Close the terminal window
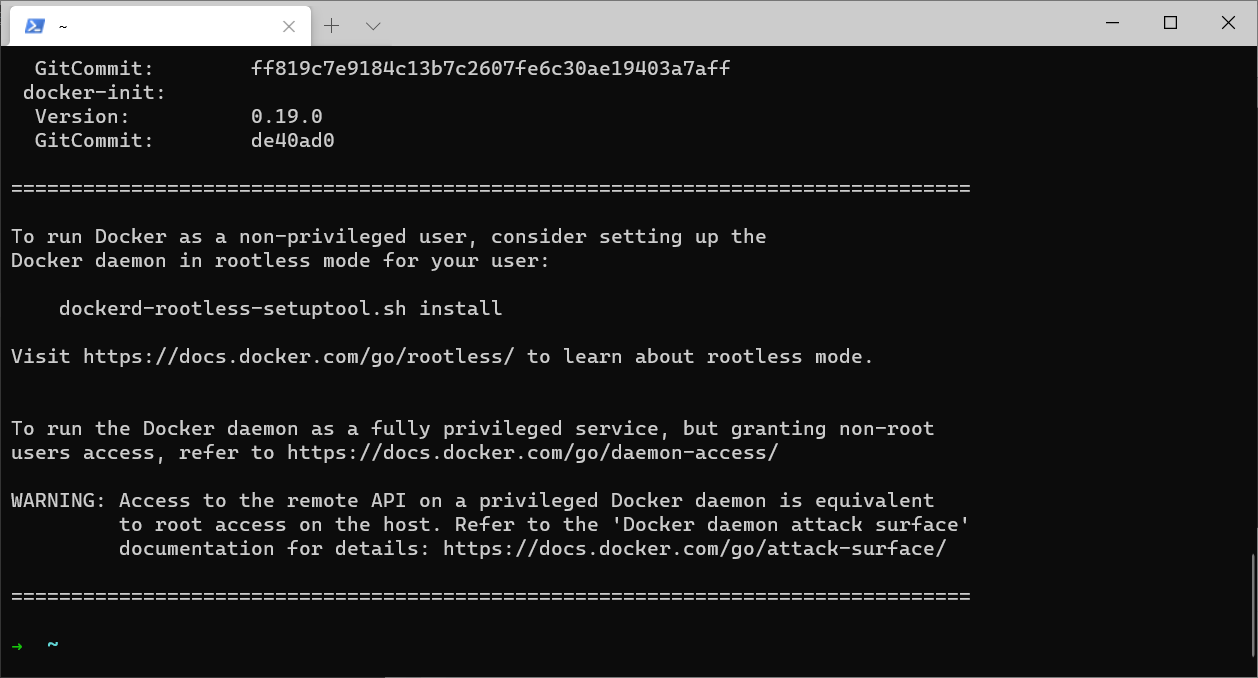1258x678 pixels. [x=1228, y=23]
